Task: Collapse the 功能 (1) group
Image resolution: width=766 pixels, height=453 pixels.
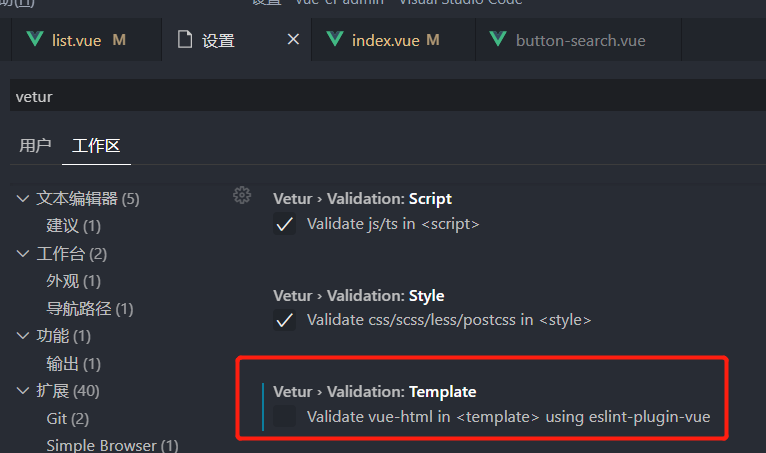Action: [22, 336]
